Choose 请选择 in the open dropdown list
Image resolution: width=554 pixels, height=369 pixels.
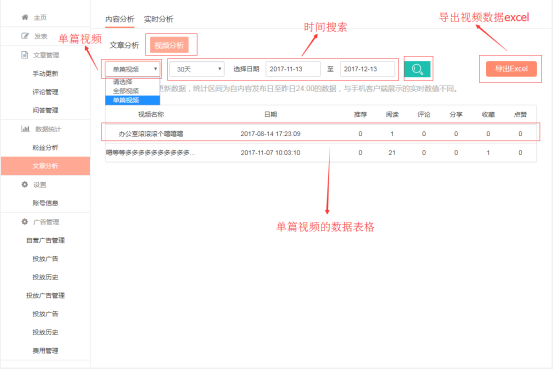[x=132, y=82]
